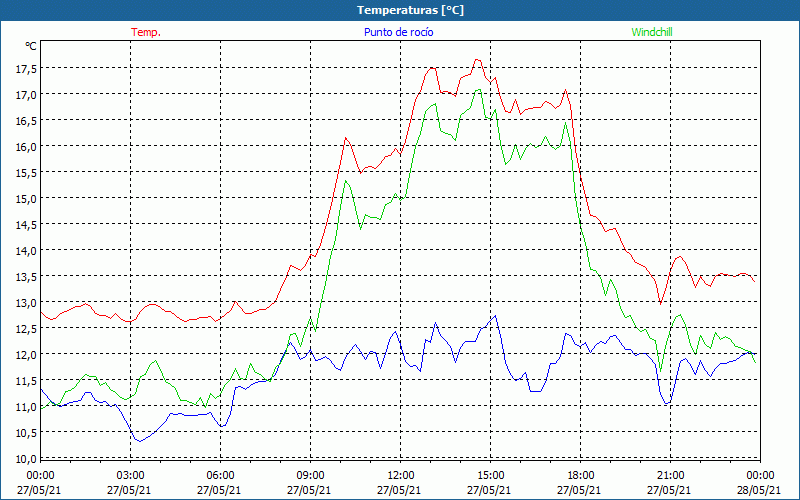Screen dimensions: 800x500
Task: Select the green Windchill legend label
Action: (x=652, y=32)
